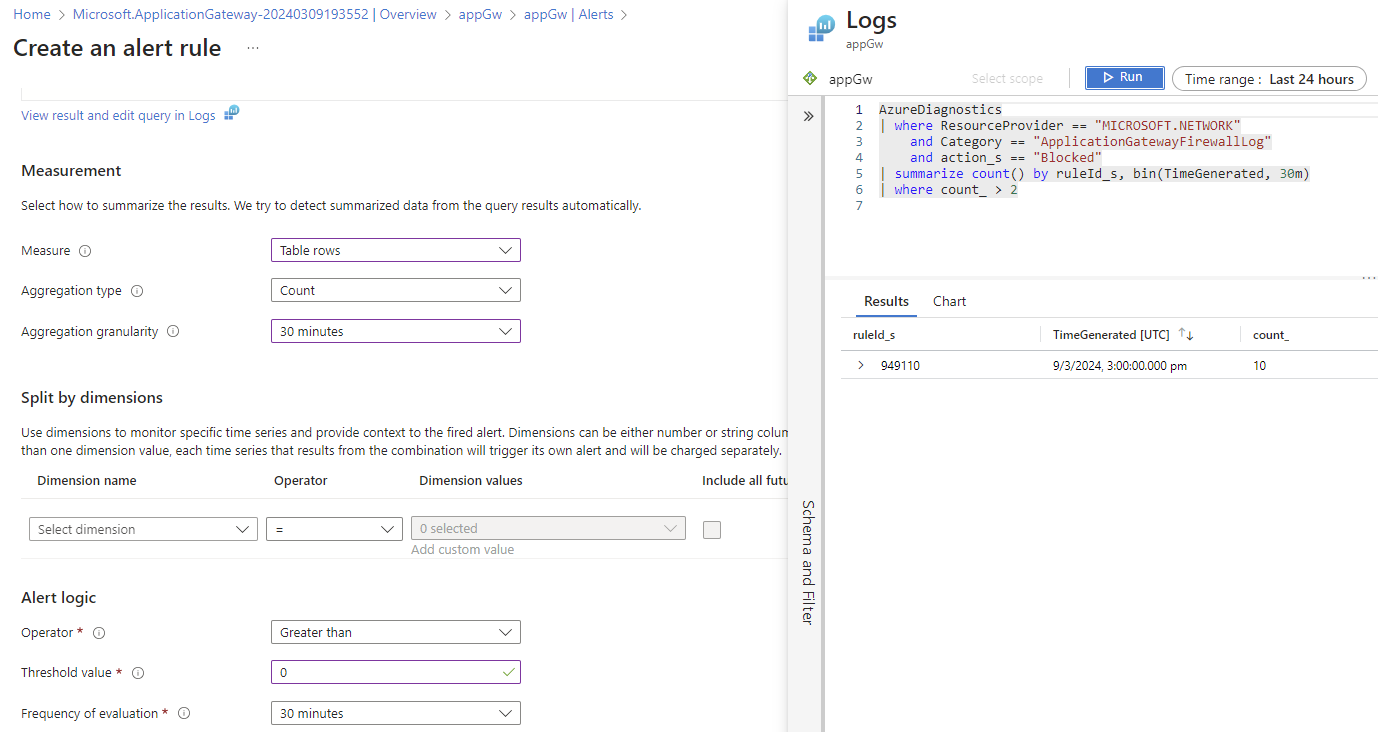Image resolution: width=1378 pixels, height=732 pixels.
Task: Open the Aggregation granularity dropdown showing 30 minutes
Action: 396,331
